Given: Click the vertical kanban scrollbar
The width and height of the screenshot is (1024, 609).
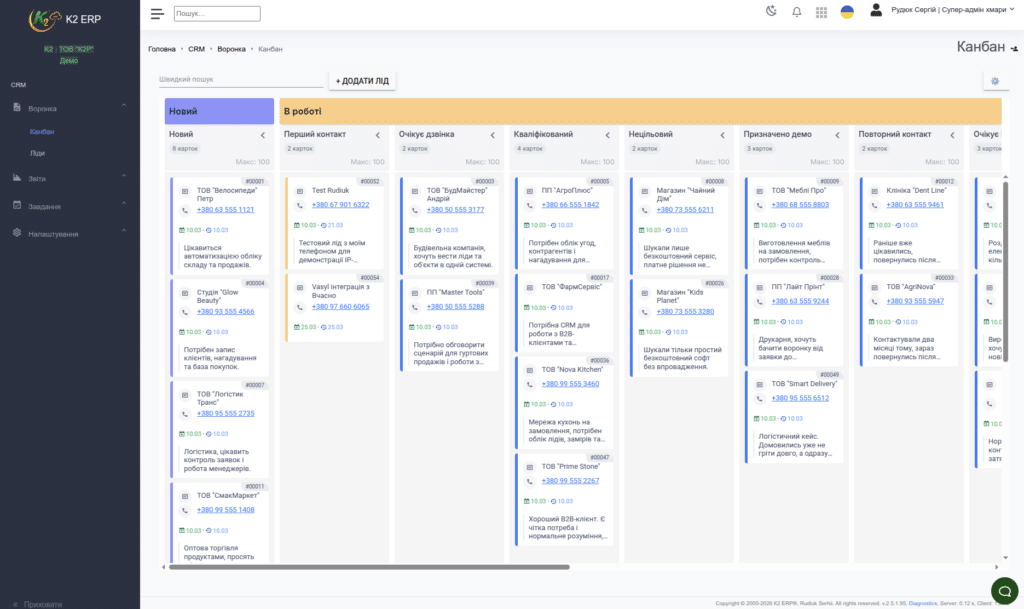Looking at the screenshot, I should click(1005, 271).
